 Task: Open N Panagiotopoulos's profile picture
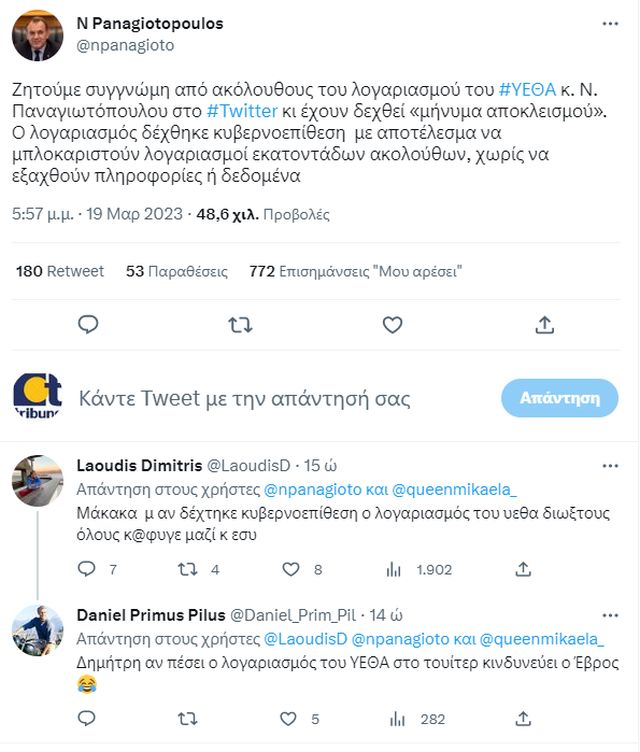(37, 36)
